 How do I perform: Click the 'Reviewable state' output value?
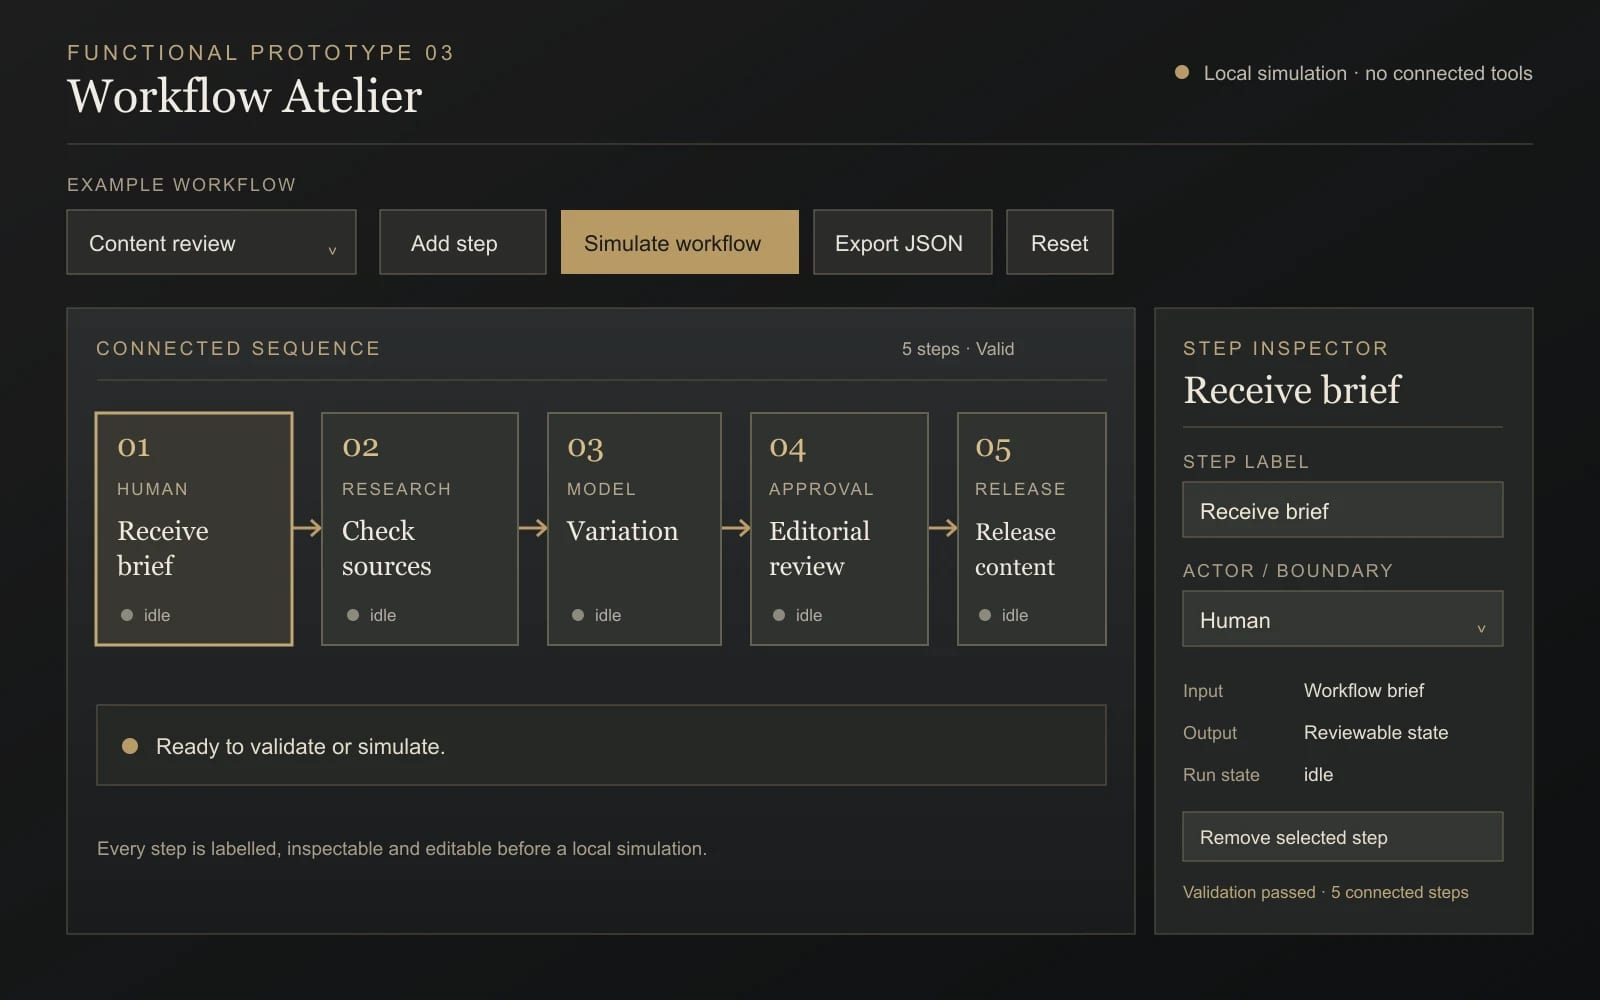click(x=1376, y=733)
